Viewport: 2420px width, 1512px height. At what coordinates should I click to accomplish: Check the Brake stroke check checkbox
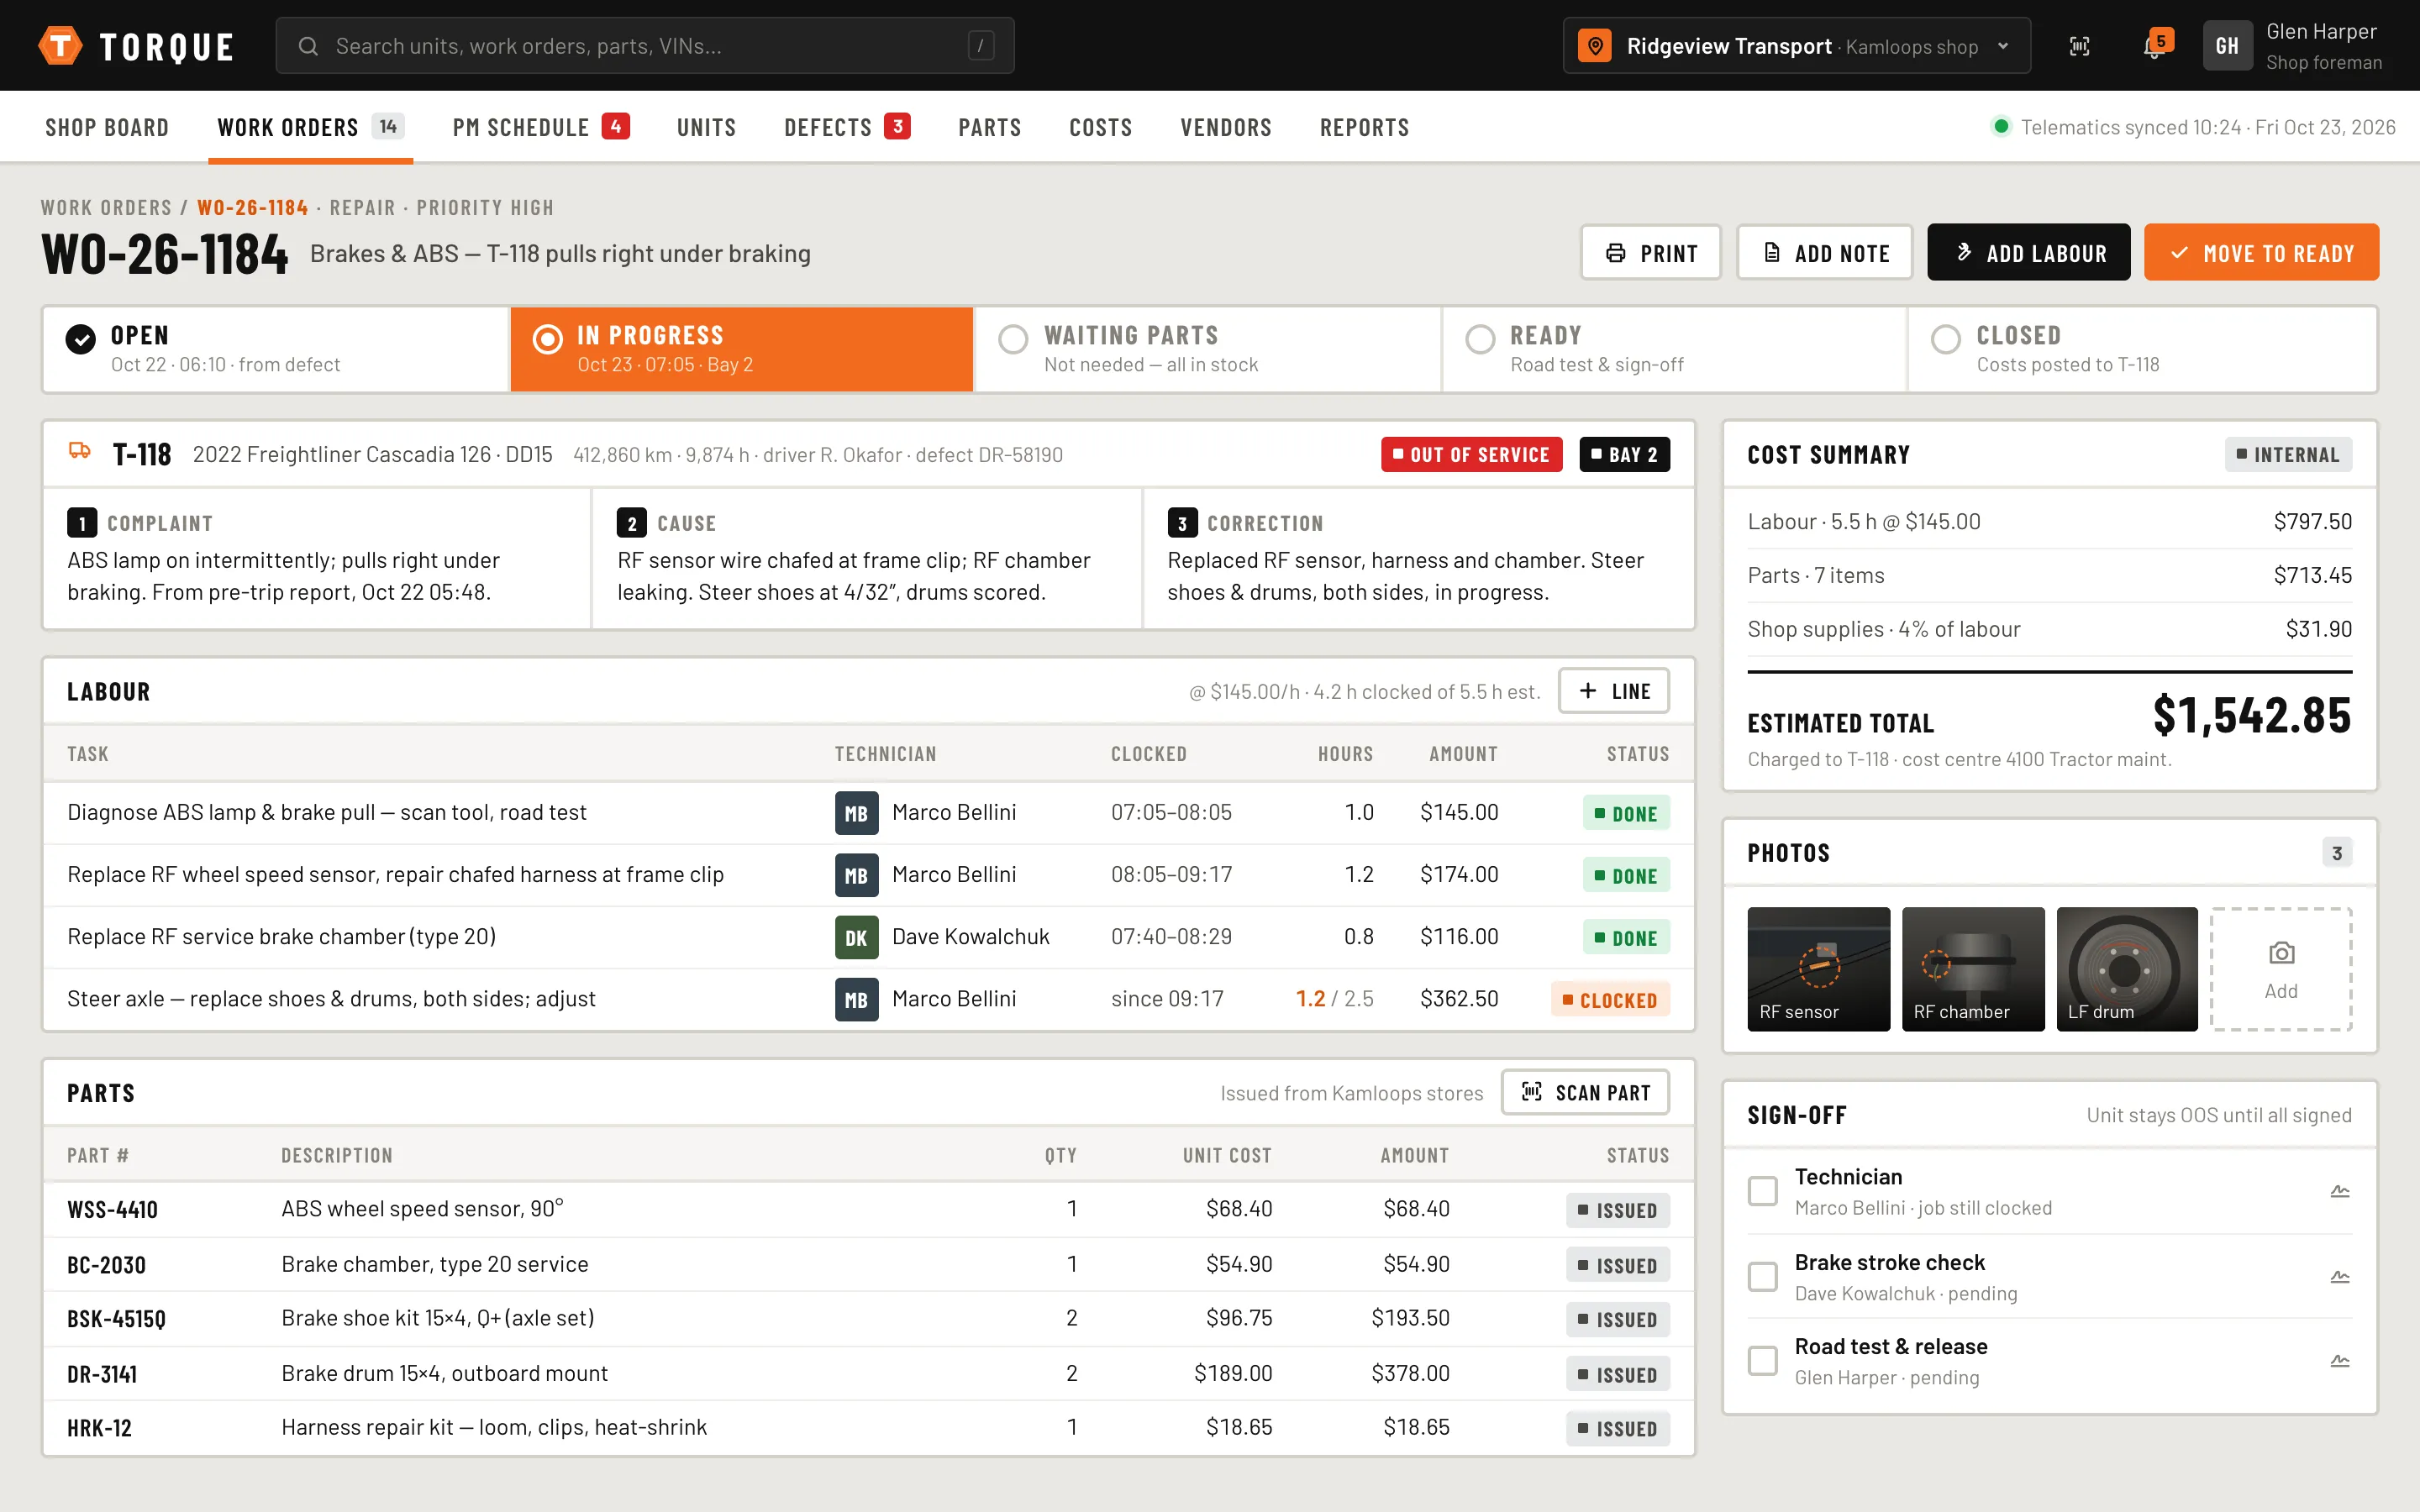(x=1762, y=1277)
